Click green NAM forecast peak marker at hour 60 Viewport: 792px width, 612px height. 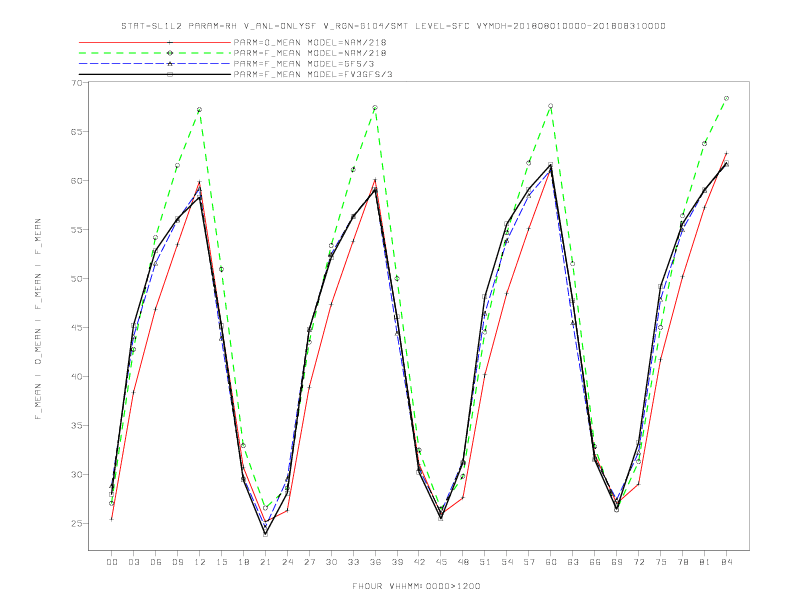pos(551,106)
